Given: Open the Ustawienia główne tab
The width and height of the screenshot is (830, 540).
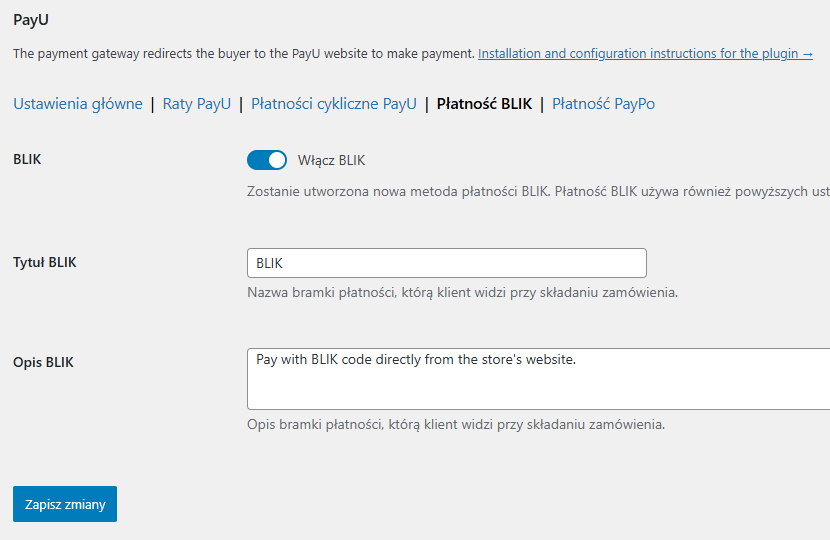Looking at the screenshot, I should 78,103.
